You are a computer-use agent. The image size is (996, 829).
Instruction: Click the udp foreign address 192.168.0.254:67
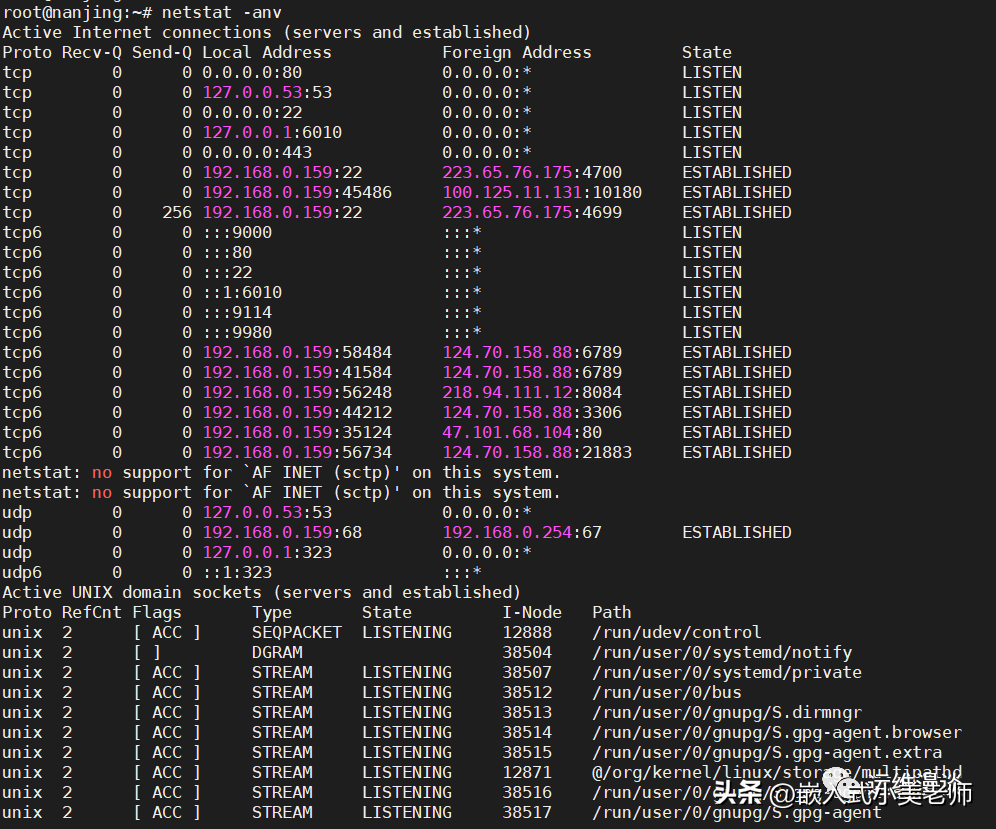pyautogui.click(x=522, y=532)
